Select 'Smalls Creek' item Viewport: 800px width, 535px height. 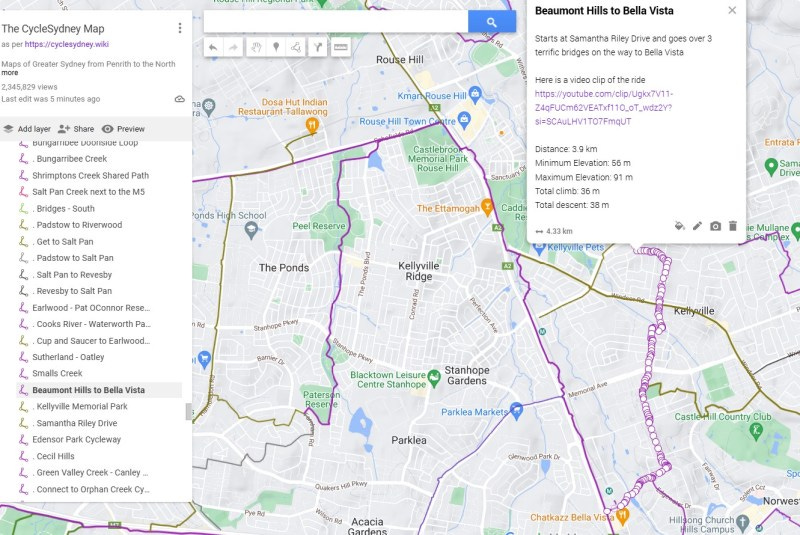(99, 373)
